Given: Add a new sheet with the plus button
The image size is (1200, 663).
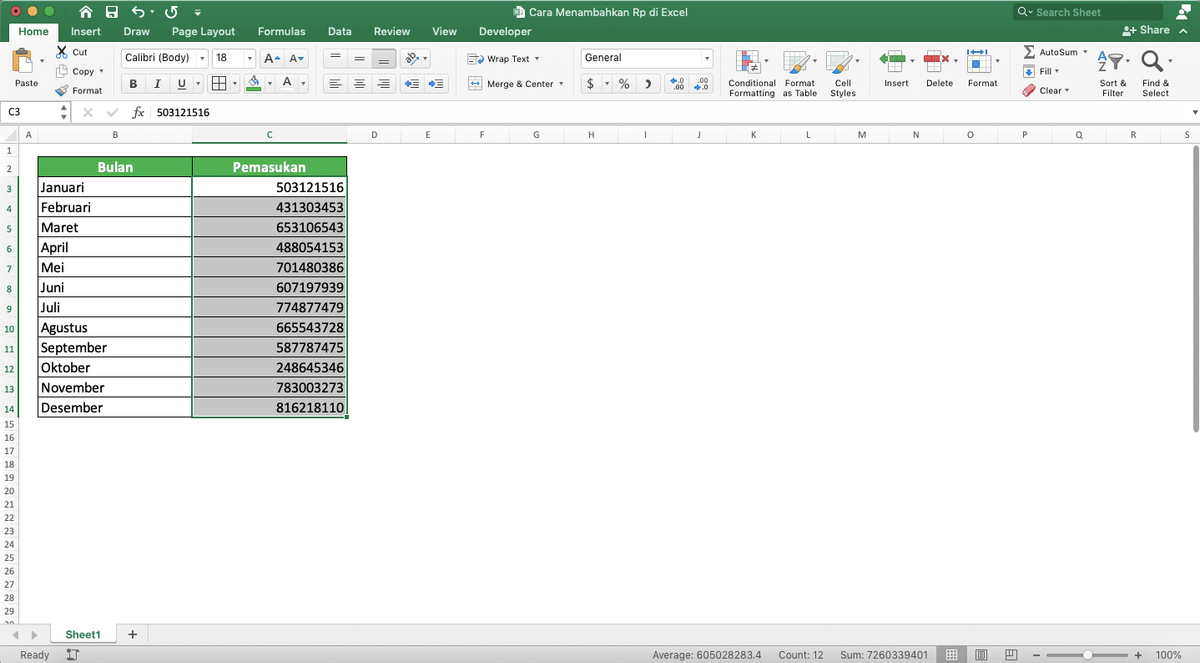Looking at the screenshot, I should tap(132, 634).
